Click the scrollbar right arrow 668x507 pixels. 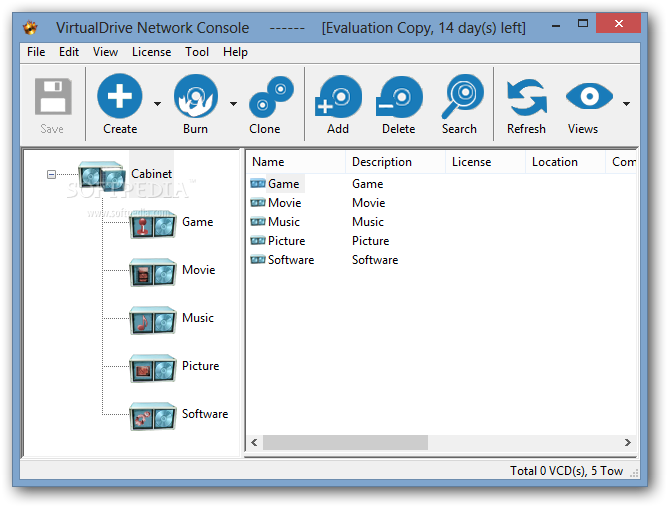[628, 442]
